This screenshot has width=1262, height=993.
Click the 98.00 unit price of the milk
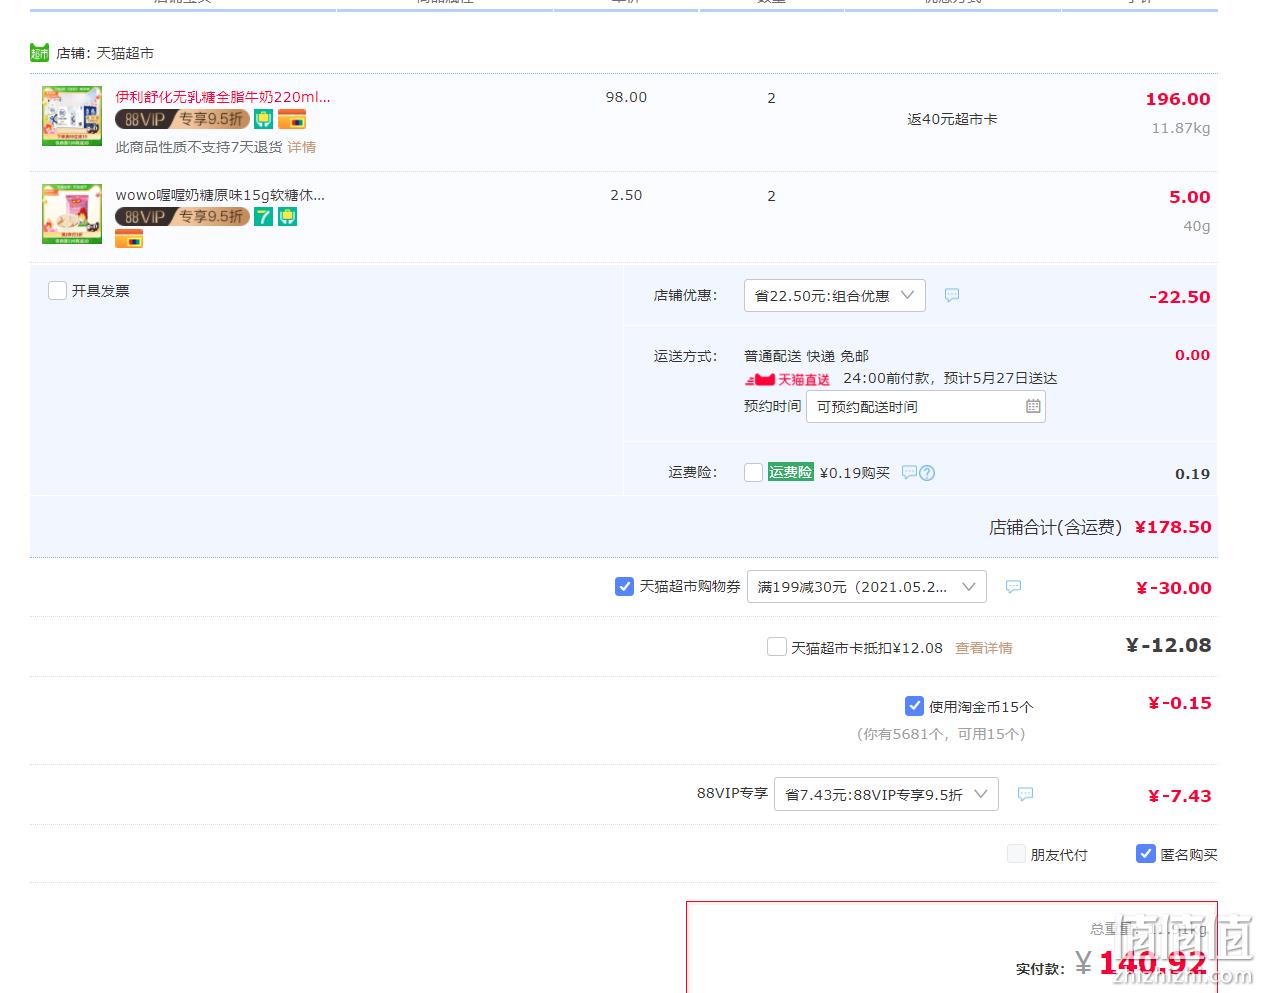tap(626, 97)
